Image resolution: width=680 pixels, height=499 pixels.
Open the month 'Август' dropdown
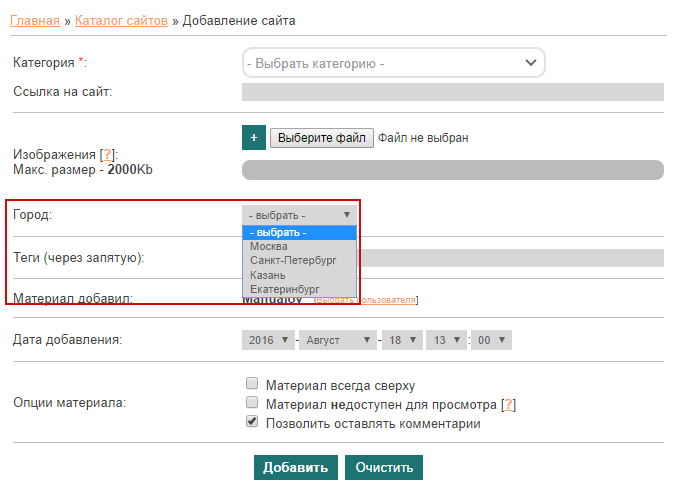[x=338, y=340]
